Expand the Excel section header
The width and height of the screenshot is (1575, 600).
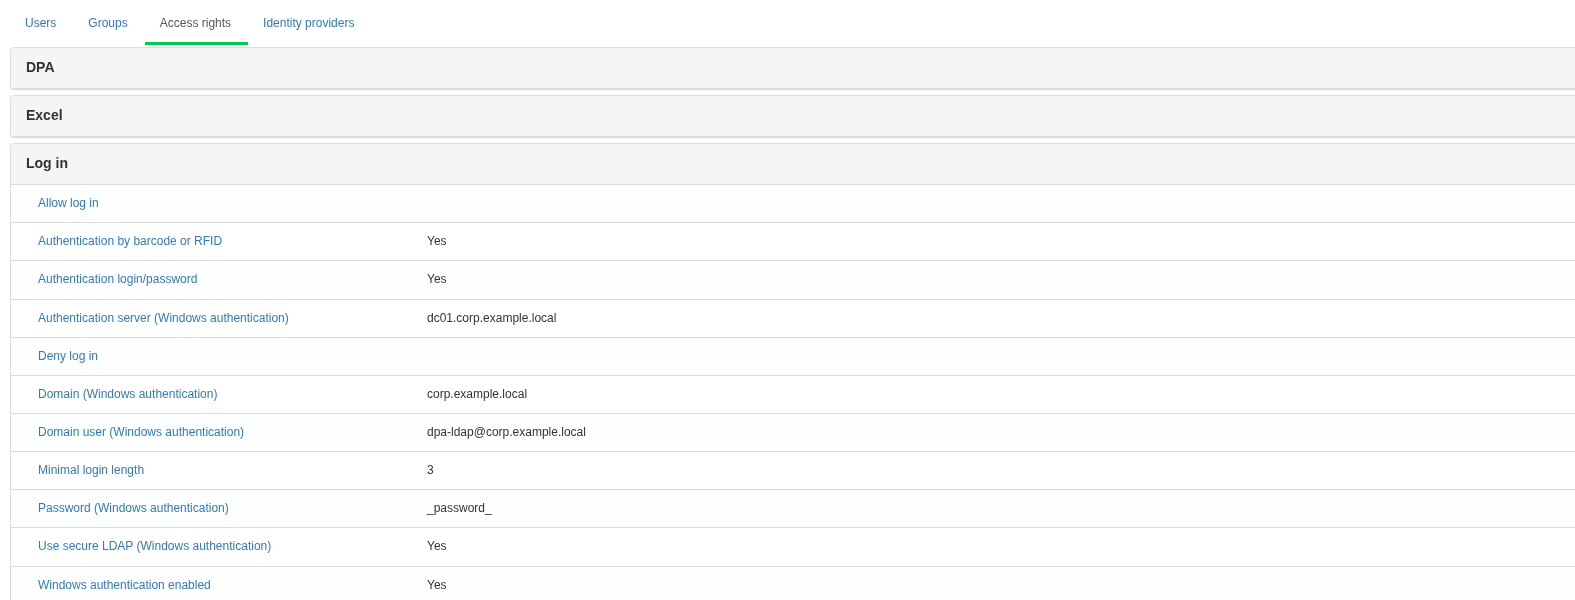793,116
